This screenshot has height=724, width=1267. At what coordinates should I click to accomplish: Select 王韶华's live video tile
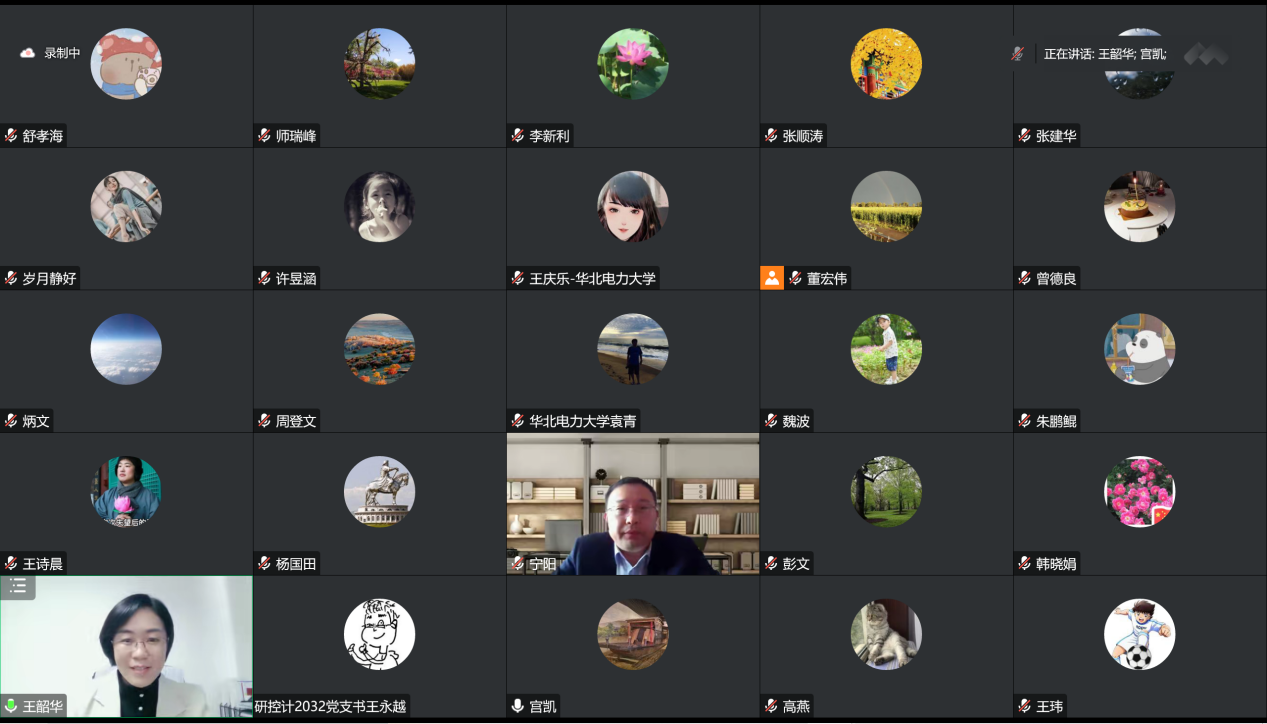click(x=126, y=646)
